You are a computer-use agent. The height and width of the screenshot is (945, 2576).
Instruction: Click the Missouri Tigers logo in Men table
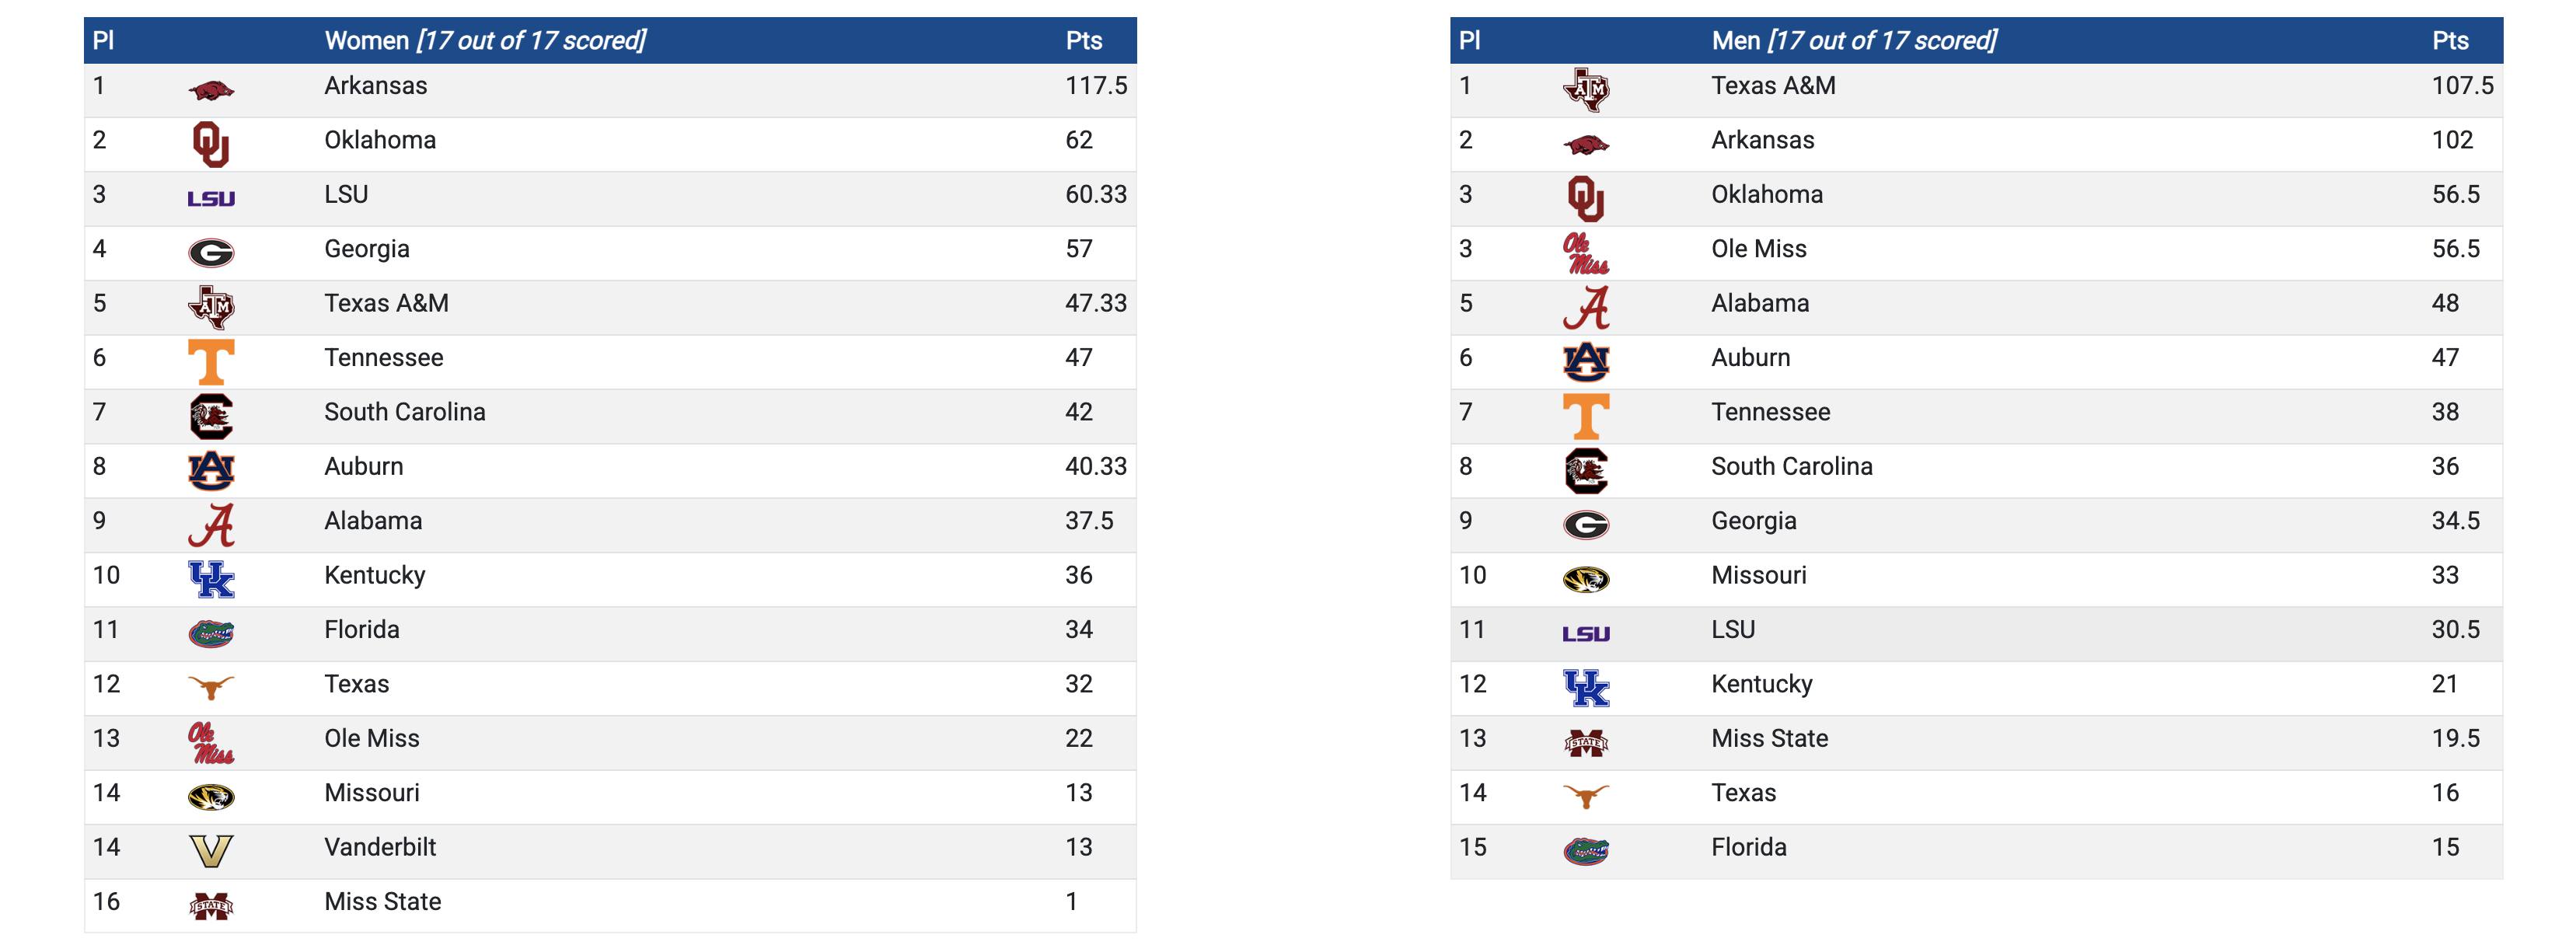click(x=1585, y=579)
